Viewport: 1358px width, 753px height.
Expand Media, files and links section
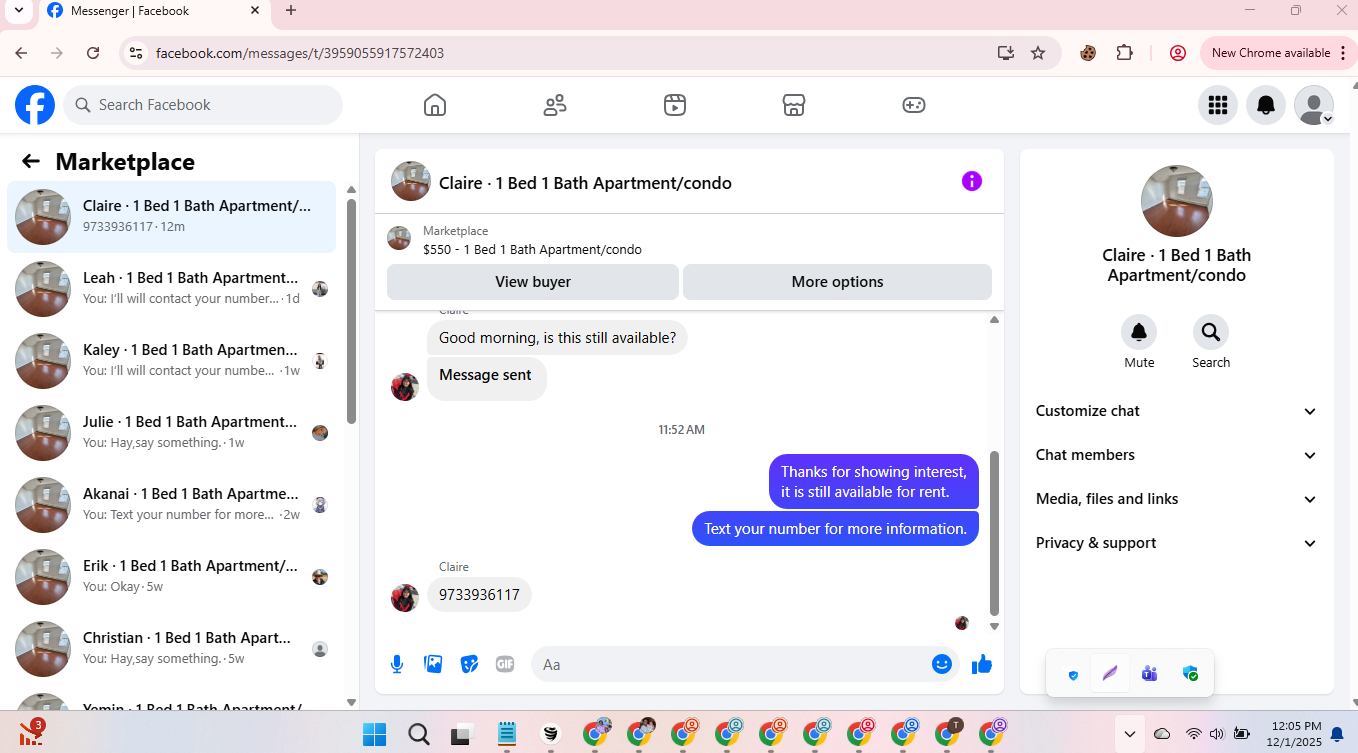coord(1177,499)
